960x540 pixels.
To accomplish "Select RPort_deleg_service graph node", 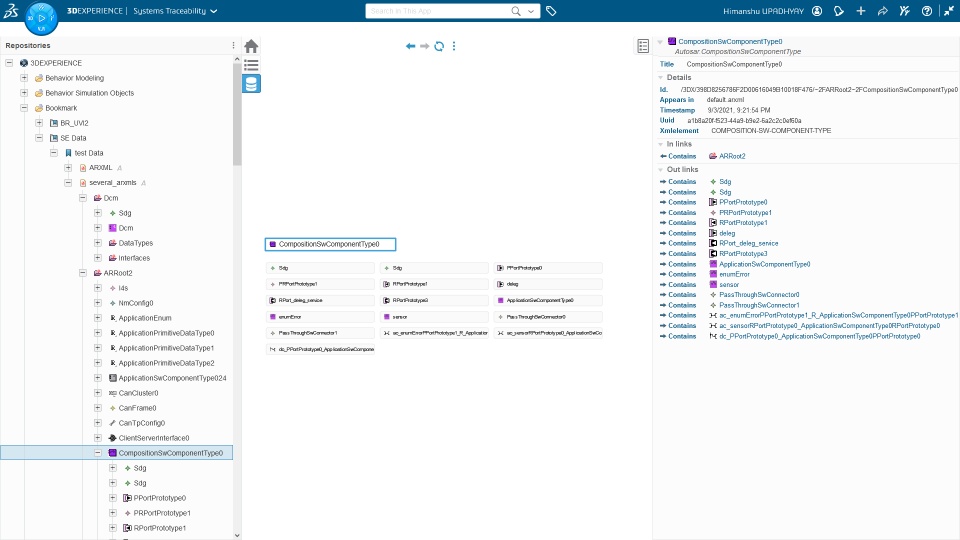I will tap(320, 301).
